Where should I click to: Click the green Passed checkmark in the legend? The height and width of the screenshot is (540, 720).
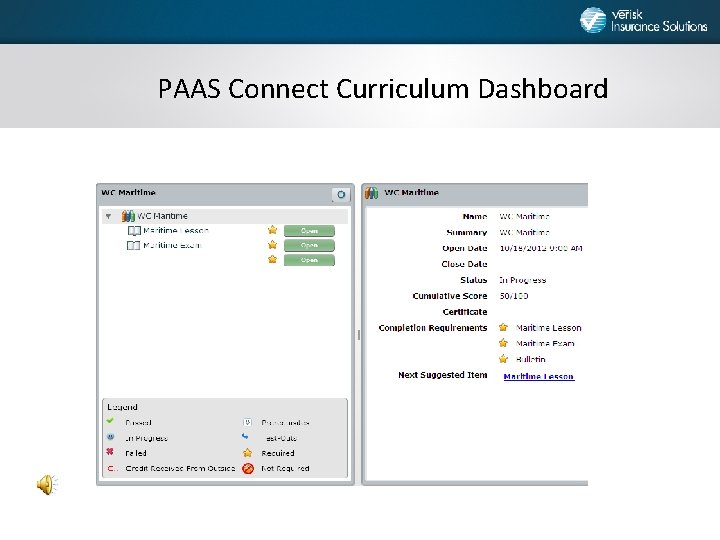(110, 421)
